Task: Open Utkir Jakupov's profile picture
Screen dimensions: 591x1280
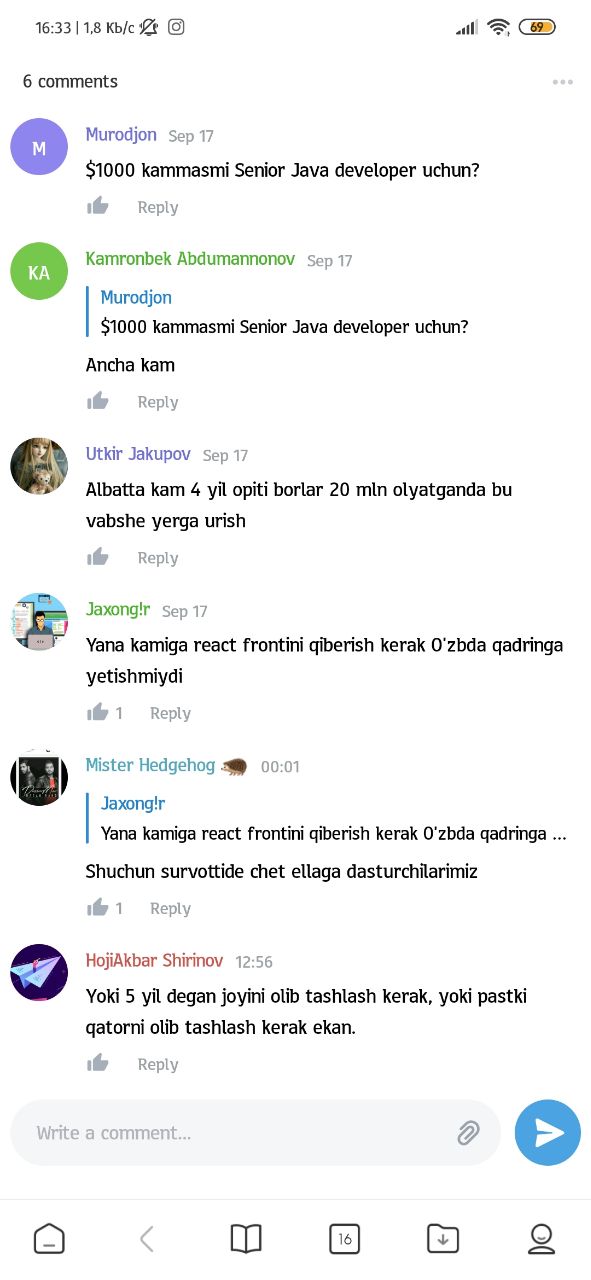Action: (39, 465)
